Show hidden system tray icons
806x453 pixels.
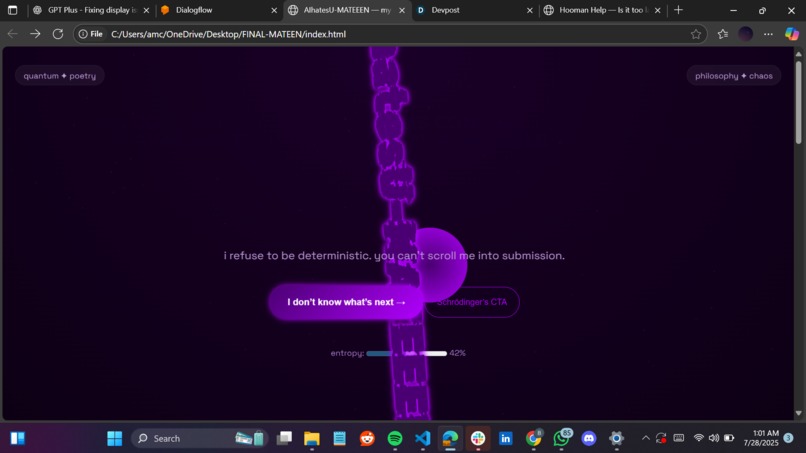point(646,438)
